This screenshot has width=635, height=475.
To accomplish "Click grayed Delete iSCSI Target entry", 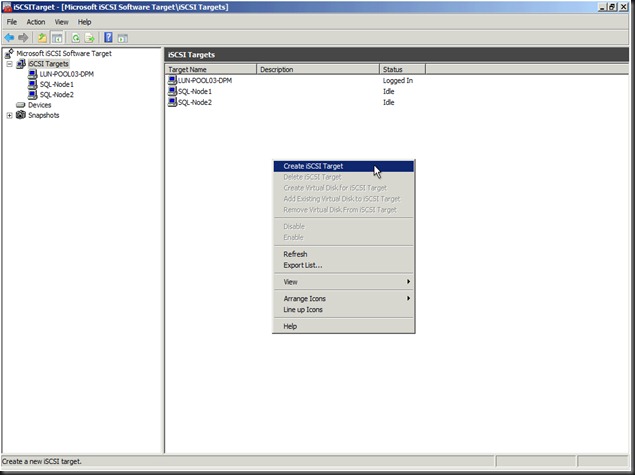I will (x=344, y=177).
